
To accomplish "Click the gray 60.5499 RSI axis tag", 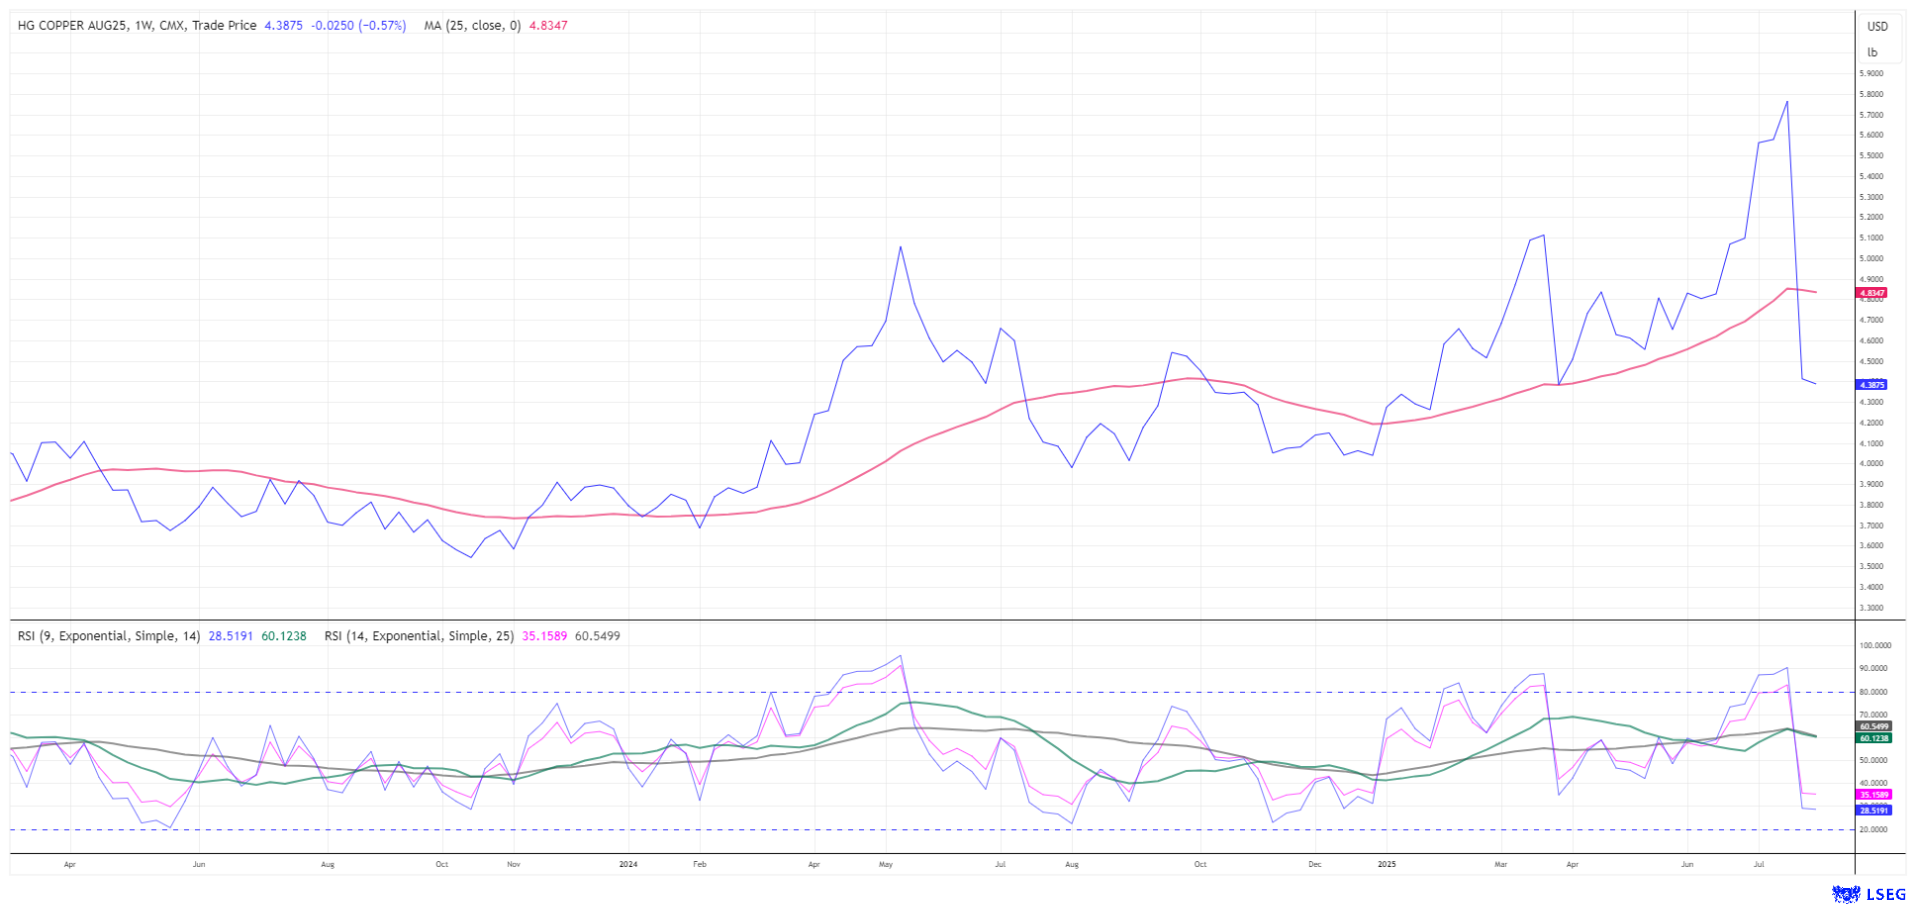I will (x=1873, y=726).
